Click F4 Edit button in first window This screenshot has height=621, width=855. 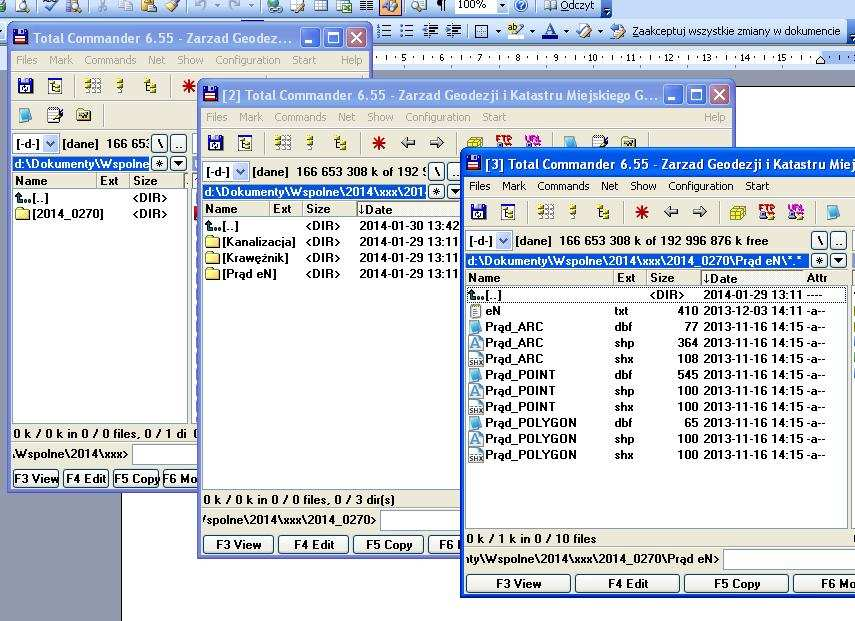[x=86, y=479]
